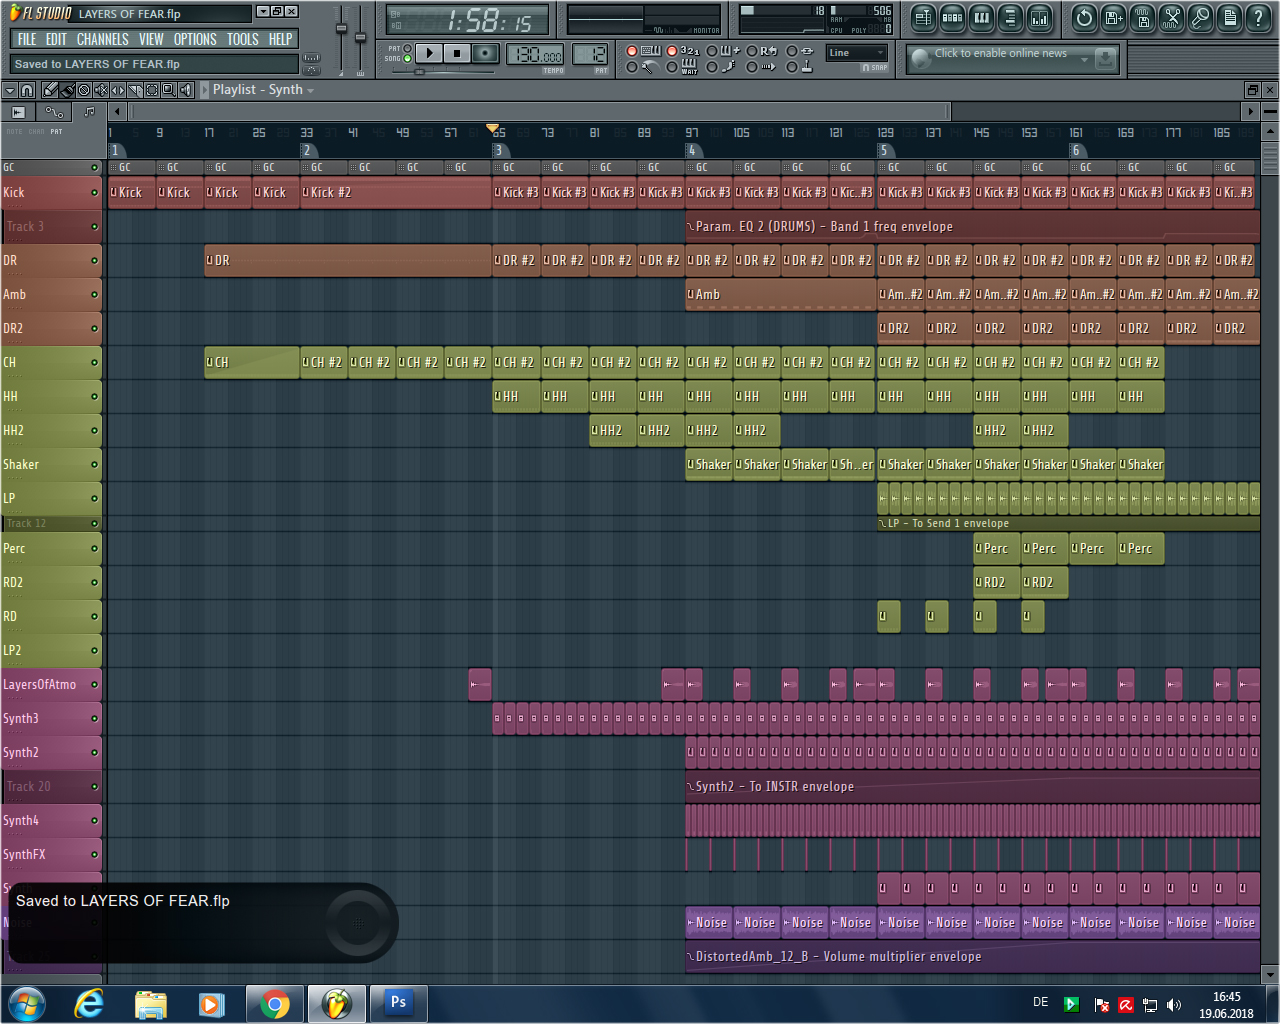The width and height of the screenshot is (1280, 1024).
Task: Stop playback with the Stop button
Action: 457,53
